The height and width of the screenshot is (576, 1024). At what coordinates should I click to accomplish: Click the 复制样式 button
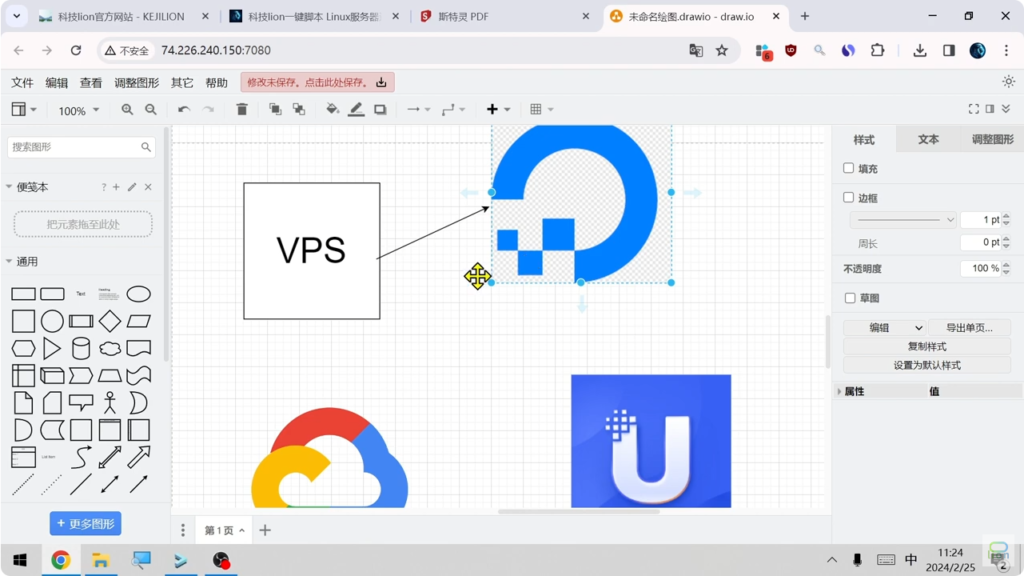click(x=926, y=347)
